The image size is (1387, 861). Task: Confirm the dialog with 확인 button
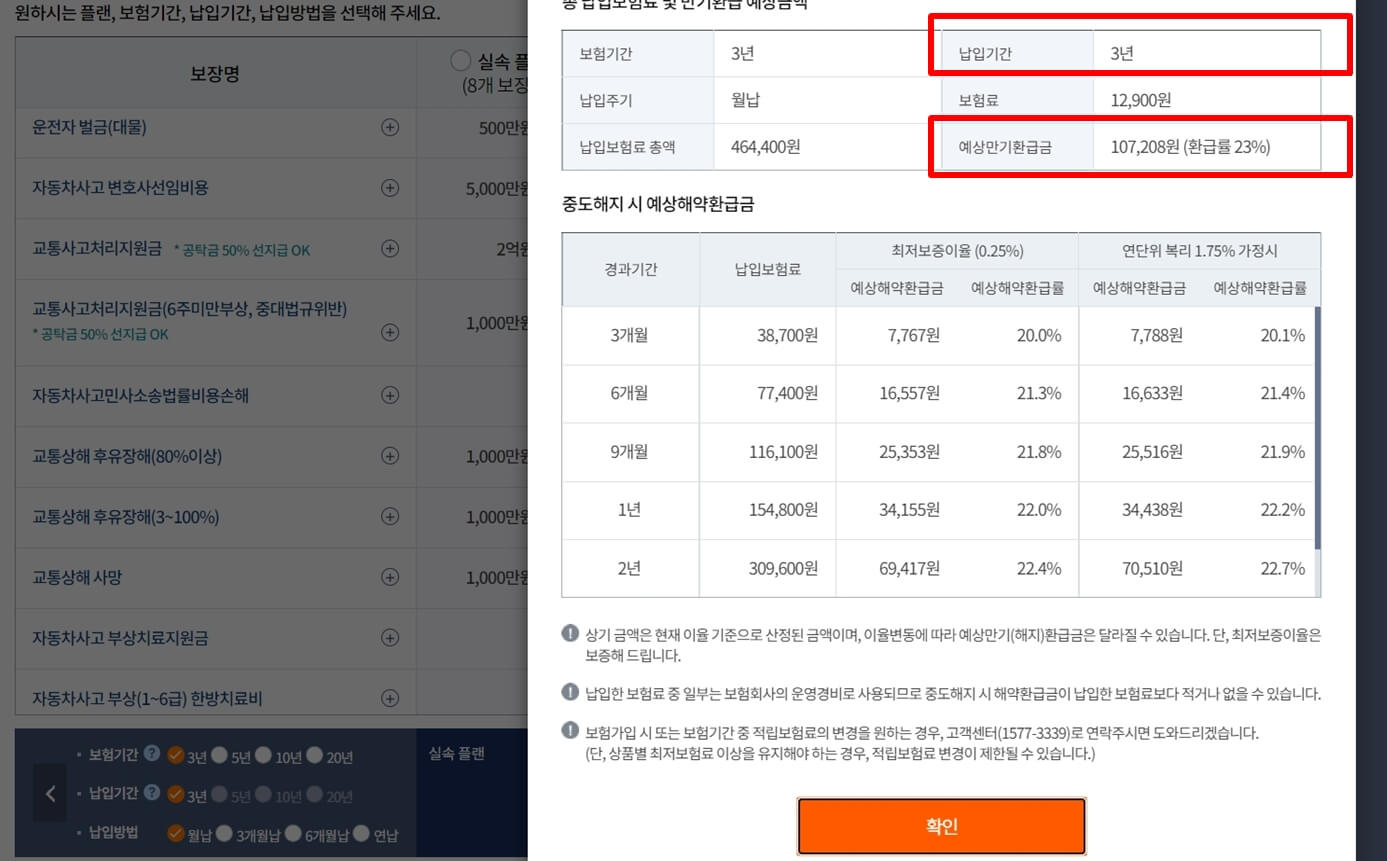(x=941, y=826)
